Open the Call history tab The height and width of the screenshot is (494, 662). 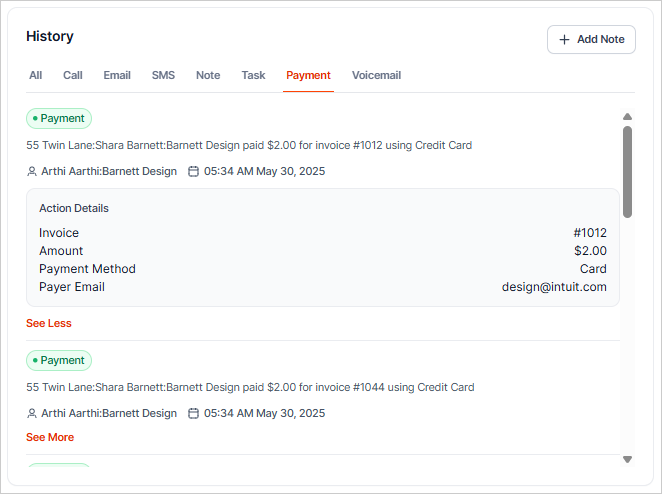(73, 75)
